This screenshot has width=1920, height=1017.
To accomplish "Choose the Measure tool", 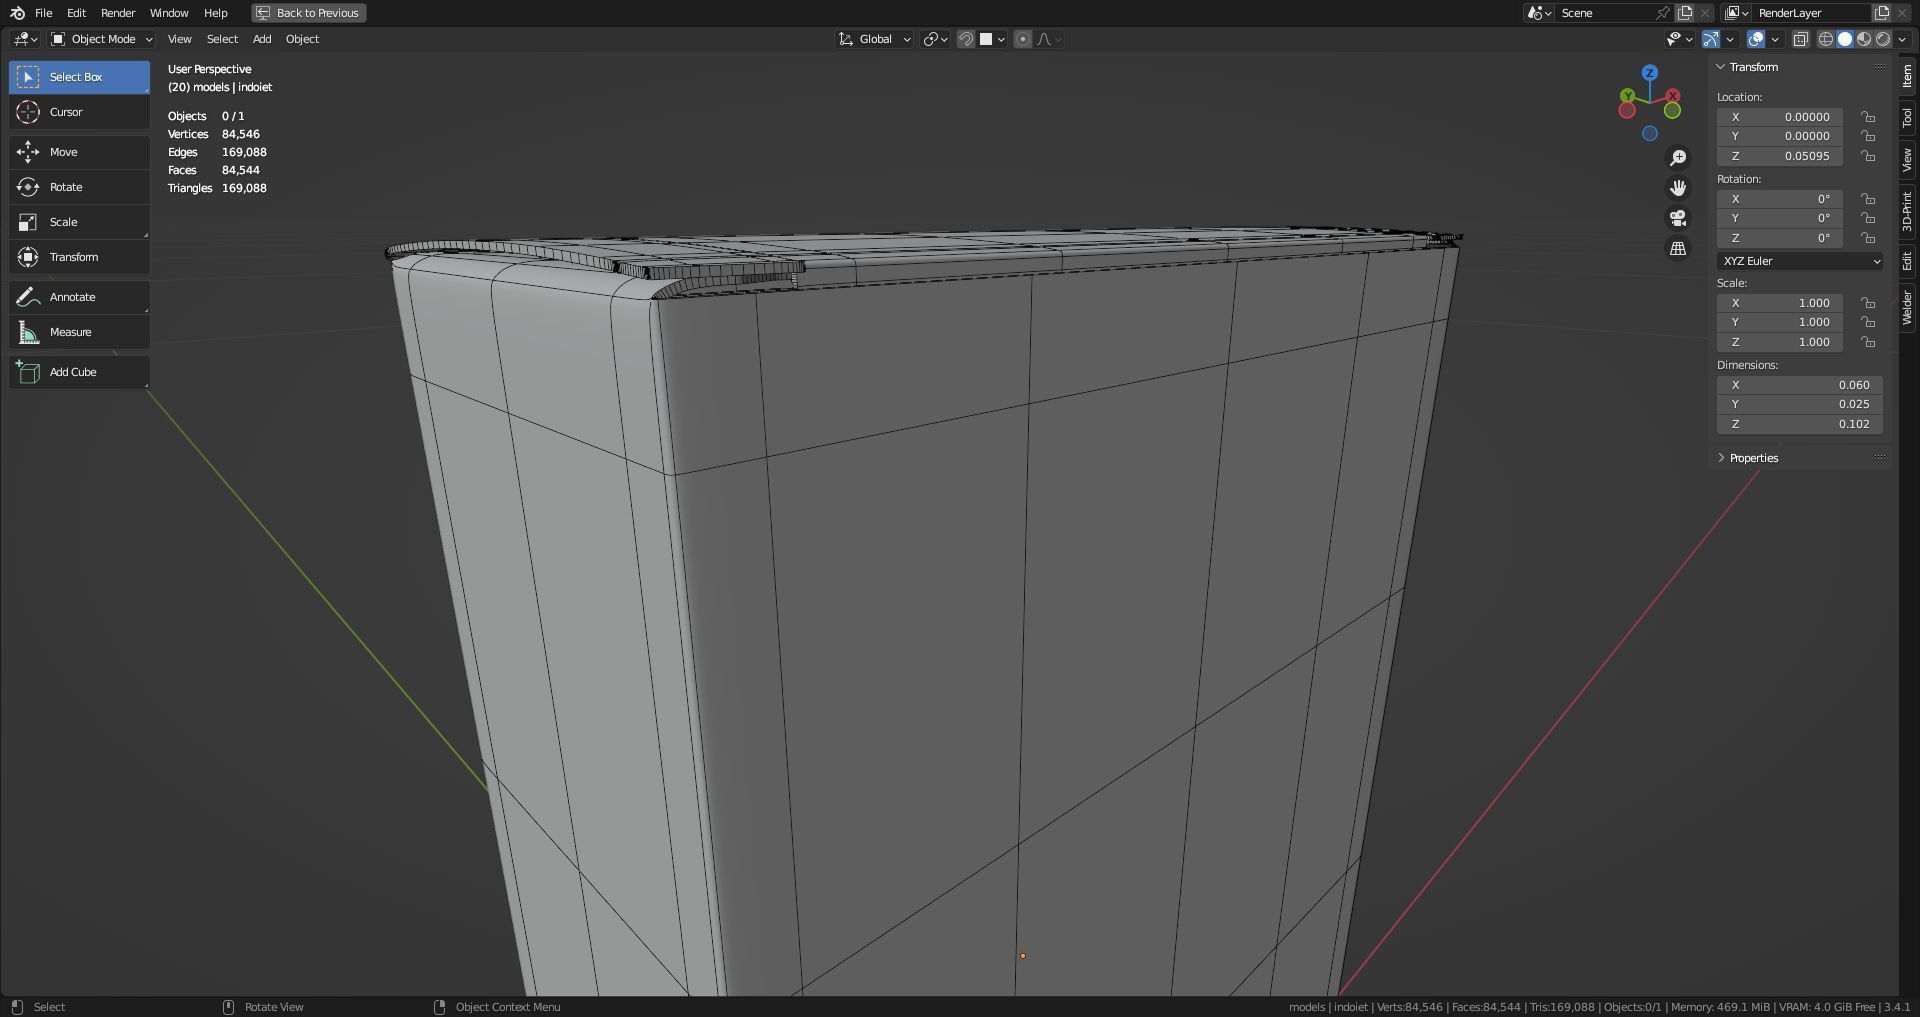I will [x=79, y=332].
